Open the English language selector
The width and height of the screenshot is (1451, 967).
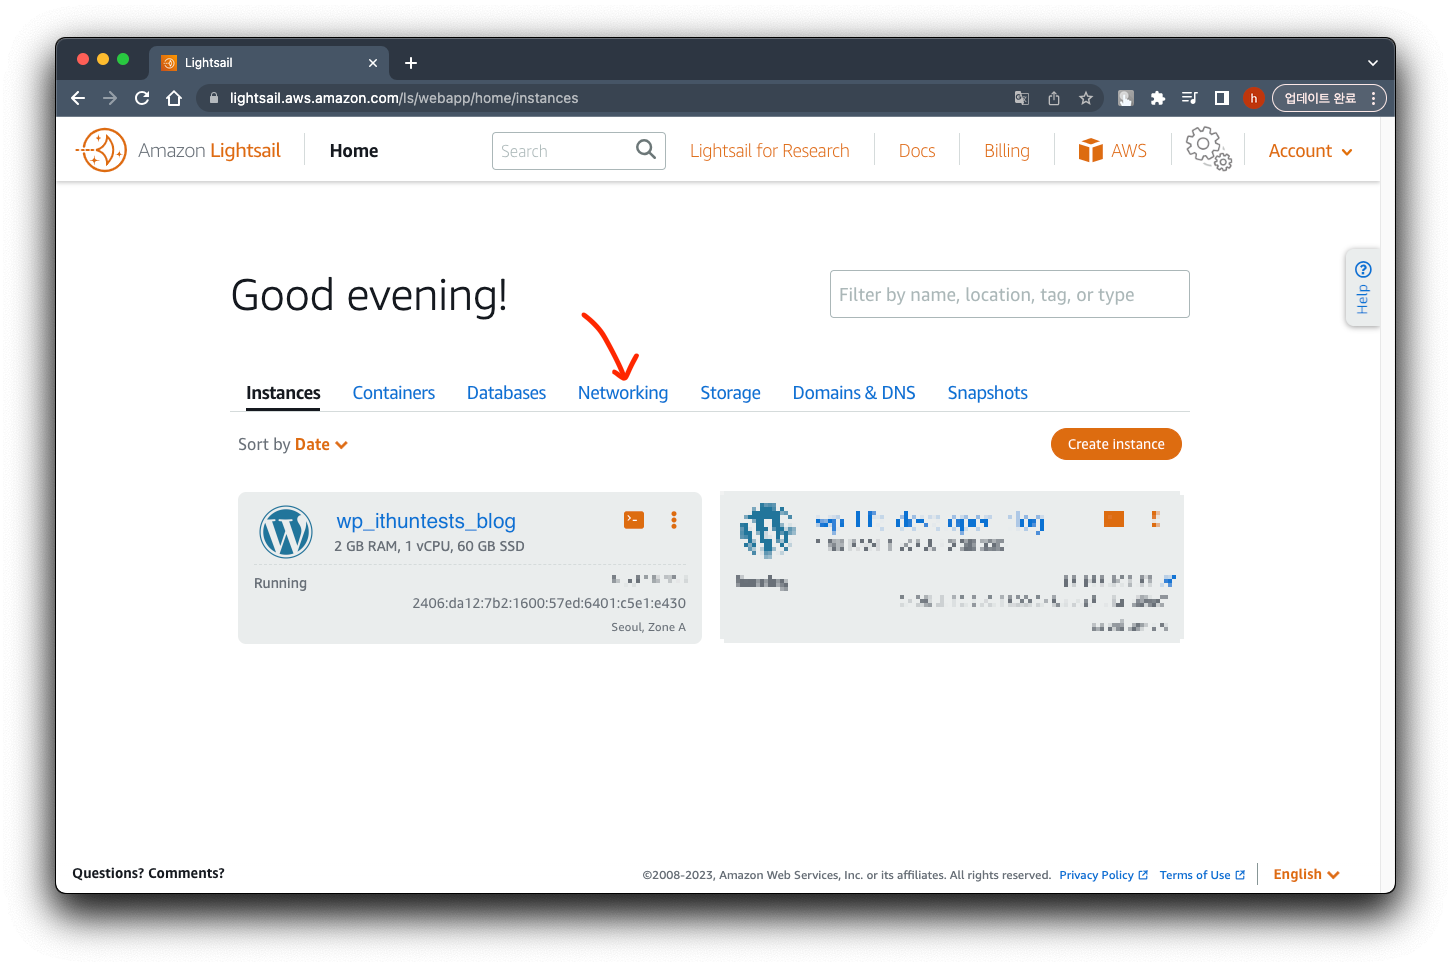(x=1306, y=874)
